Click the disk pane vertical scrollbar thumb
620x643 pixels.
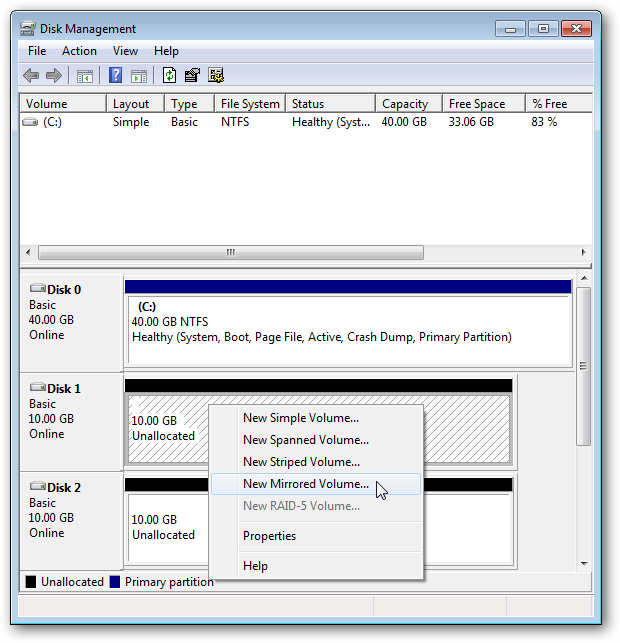point(584,366)
